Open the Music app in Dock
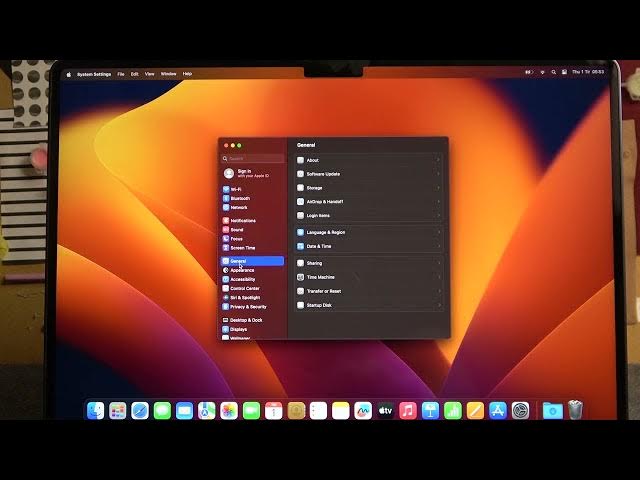The height and width of the screenshot is (480, 640). click(408, 410)
